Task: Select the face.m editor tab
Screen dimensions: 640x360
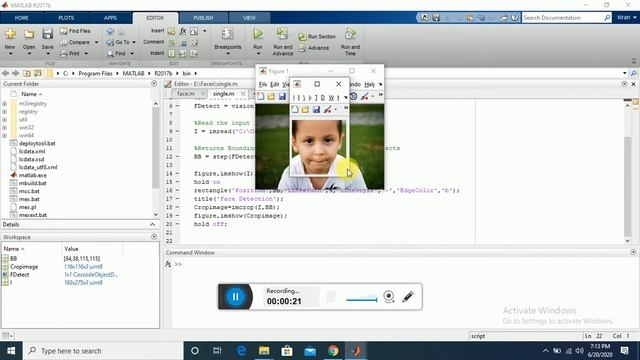Action: 186,94
